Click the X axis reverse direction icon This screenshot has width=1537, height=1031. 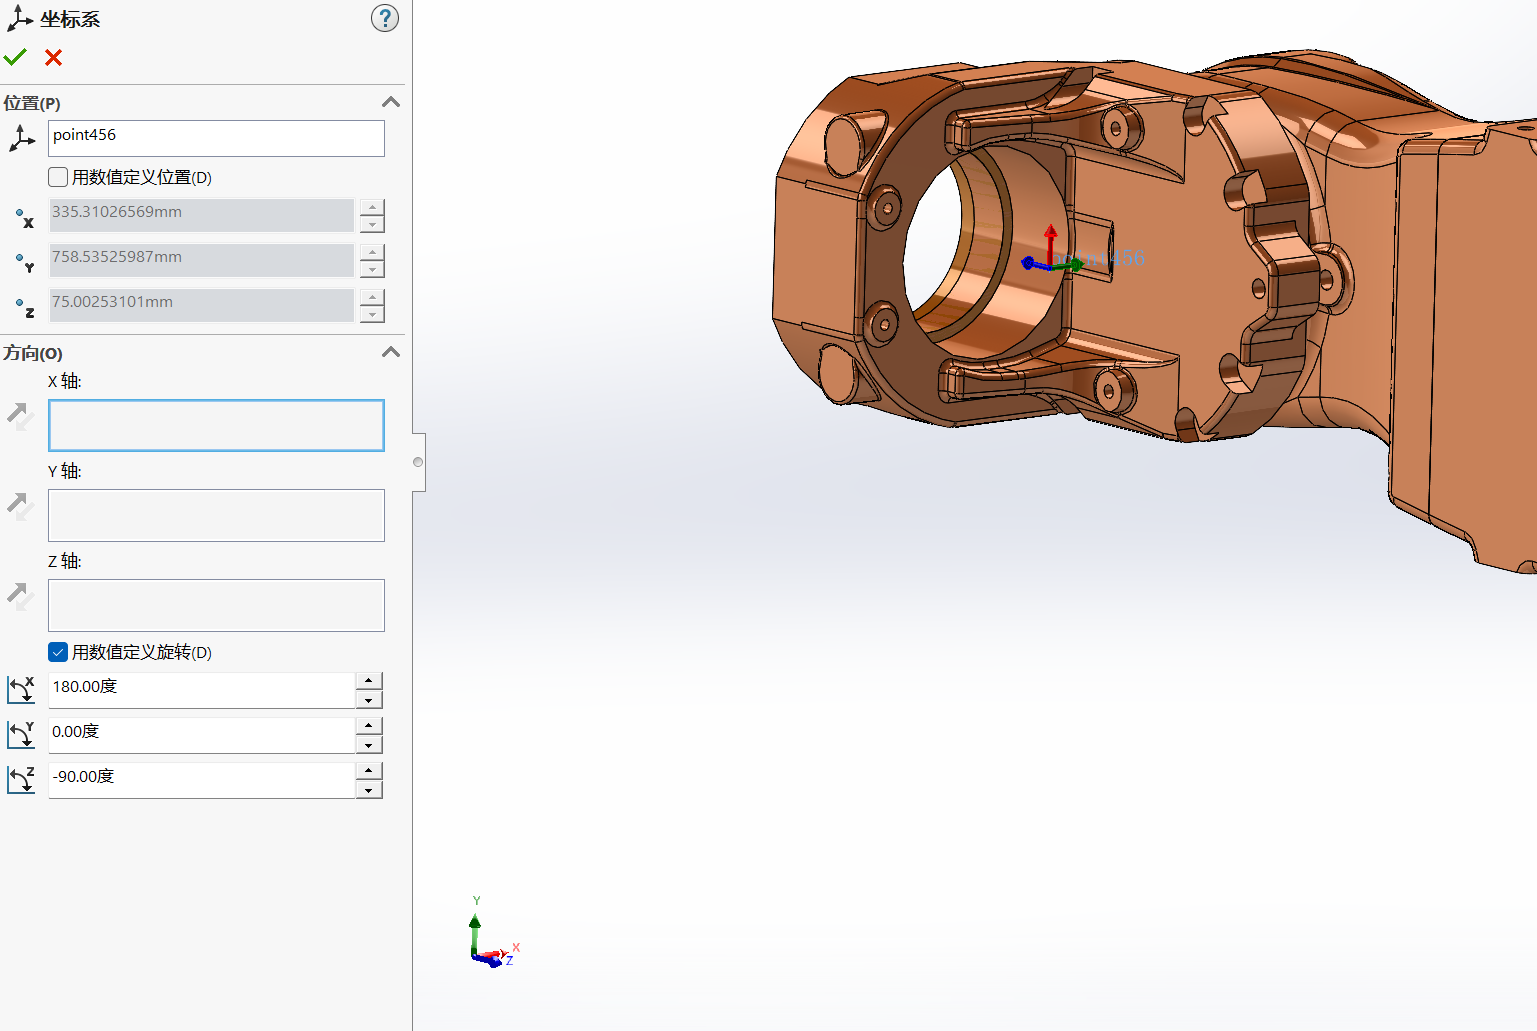(20, 415)
